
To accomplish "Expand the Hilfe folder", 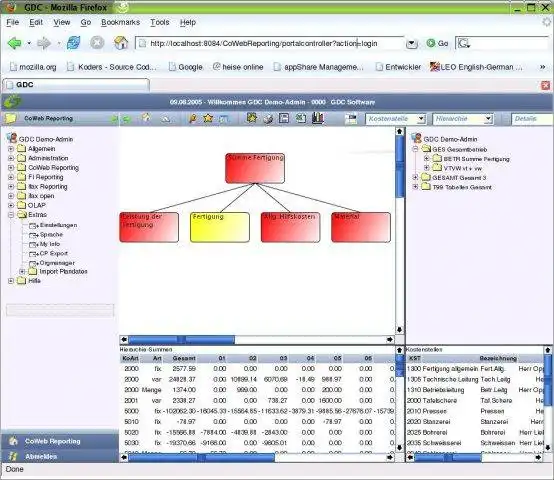I will (11, 281).
